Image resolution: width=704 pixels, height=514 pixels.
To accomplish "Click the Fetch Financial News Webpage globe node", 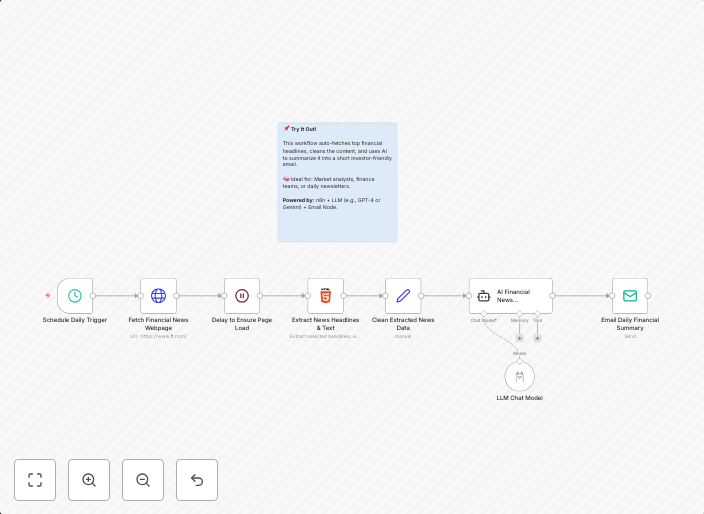I will (x=158, y=296).
